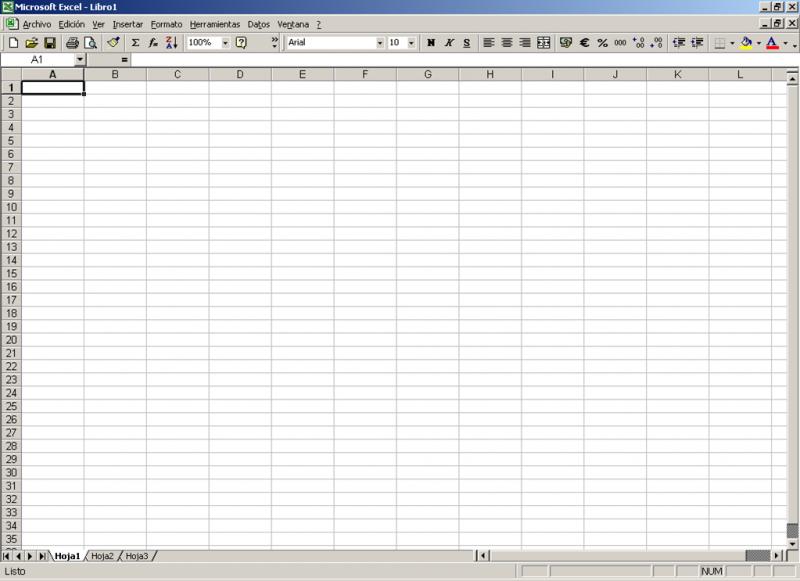
Task: Select the Hoja1 sheet tab
Action: (x=67, y=556)
